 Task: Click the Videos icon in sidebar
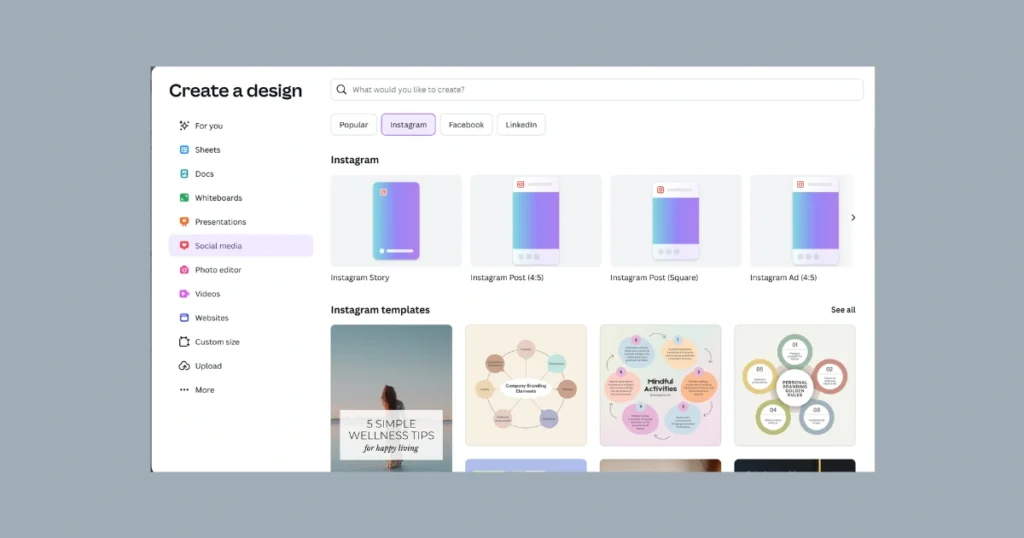184,294
